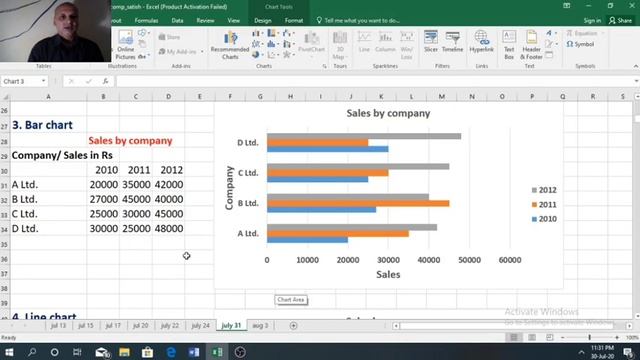Viewport: 640px width, 360px height.
Task: Open Word from the taskbar
Action: pyautogui.click(x=194, y=352)
